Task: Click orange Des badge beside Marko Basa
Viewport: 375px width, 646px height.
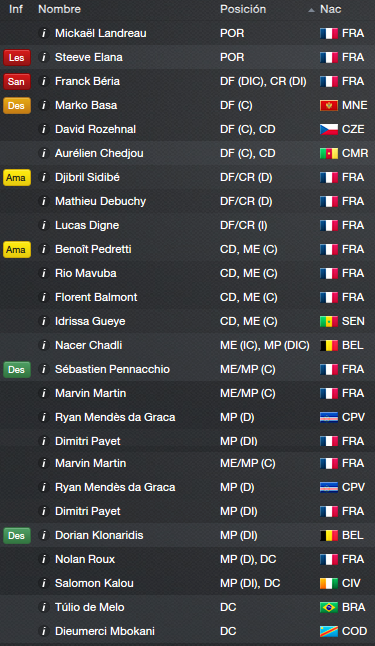Action: 16,105
